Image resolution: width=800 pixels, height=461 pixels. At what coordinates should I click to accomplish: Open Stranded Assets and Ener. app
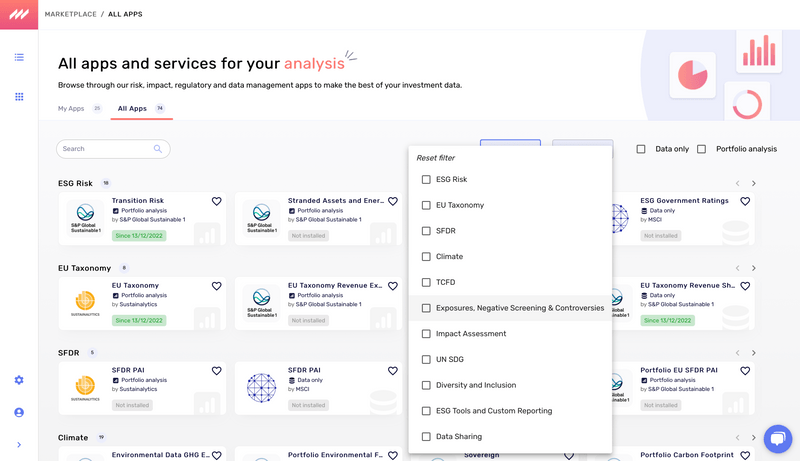click(x=336, y=200)
